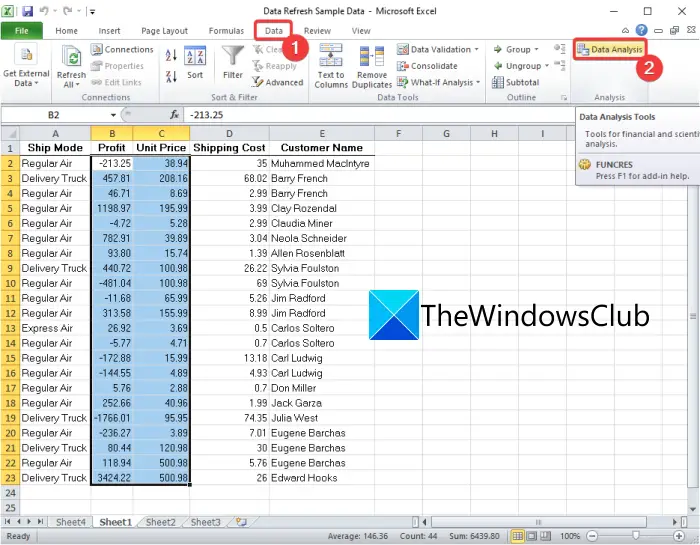Open Data Analysis tools
Image resolution: width=700 pixels, height=545 pixels.
tap(610, 49)
